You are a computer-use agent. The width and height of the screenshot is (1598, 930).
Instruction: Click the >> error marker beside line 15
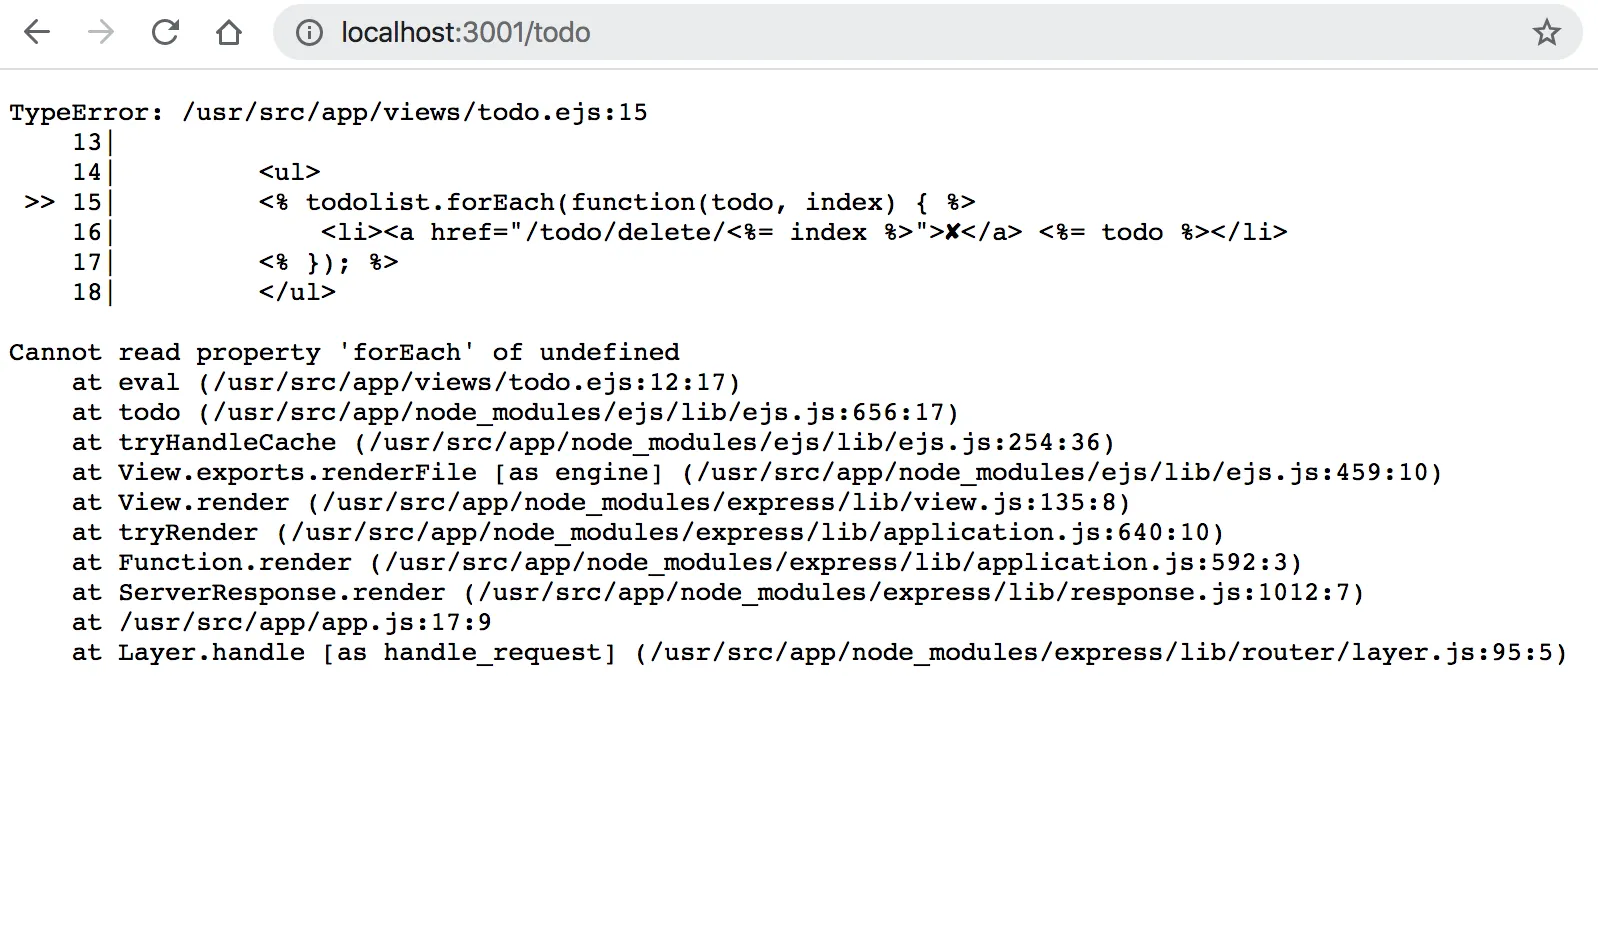click(x=40, y=202)
